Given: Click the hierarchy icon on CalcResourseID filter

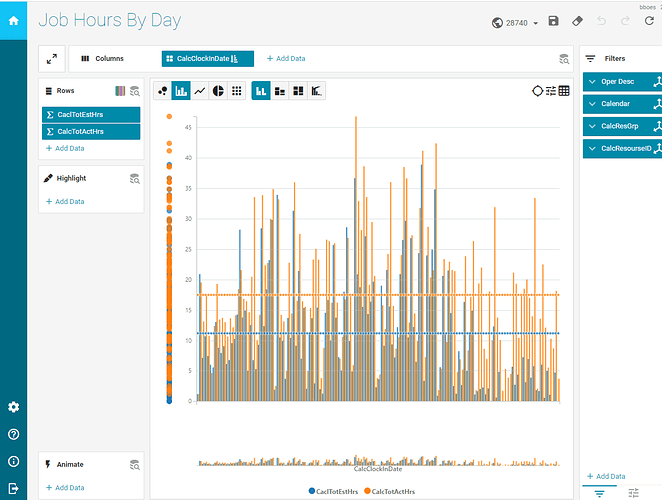Looking at the screenshot, I should [657, 149].
